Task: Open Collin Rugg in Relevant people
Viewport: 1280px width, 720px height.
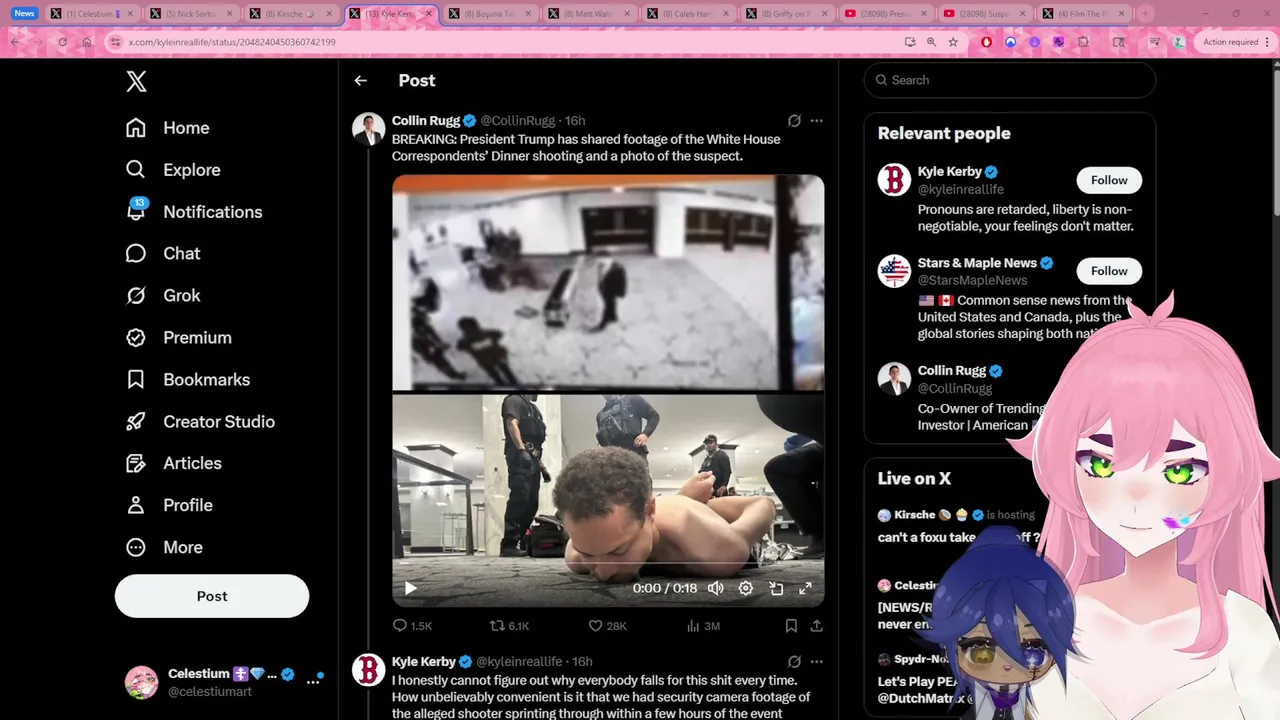Action: tap(952, 371)
